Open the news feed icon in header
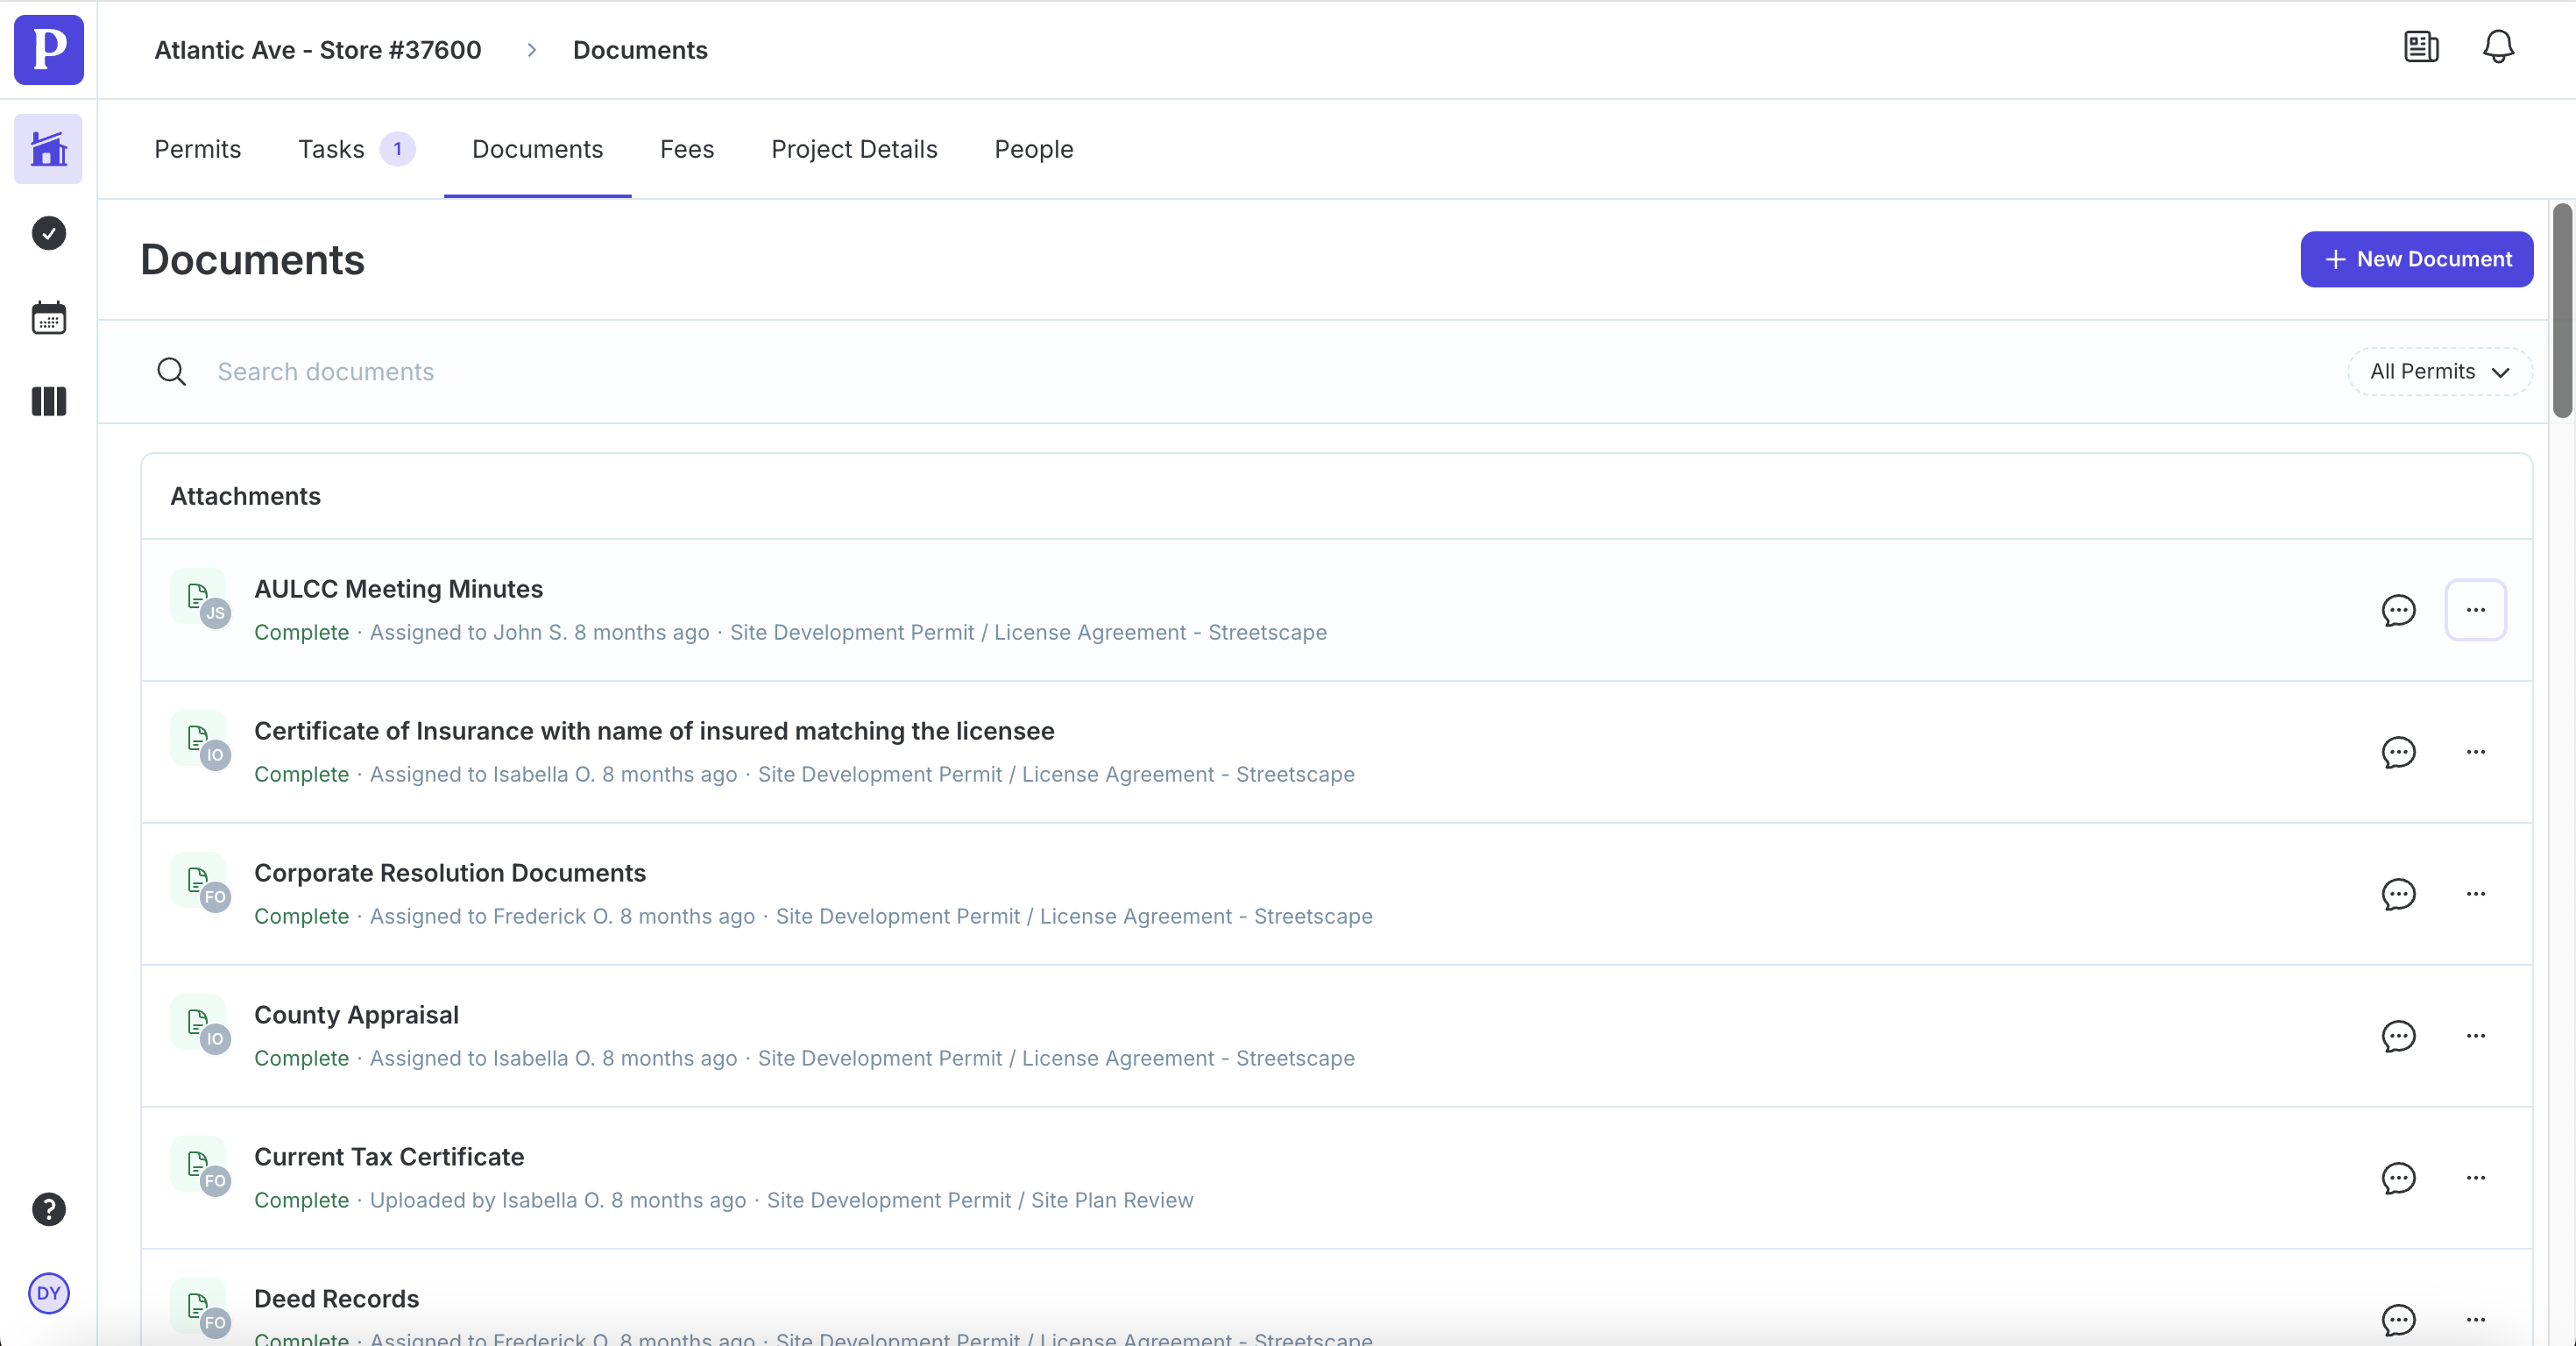This screenshot has height=1346, width=2576. [2421, 47]
